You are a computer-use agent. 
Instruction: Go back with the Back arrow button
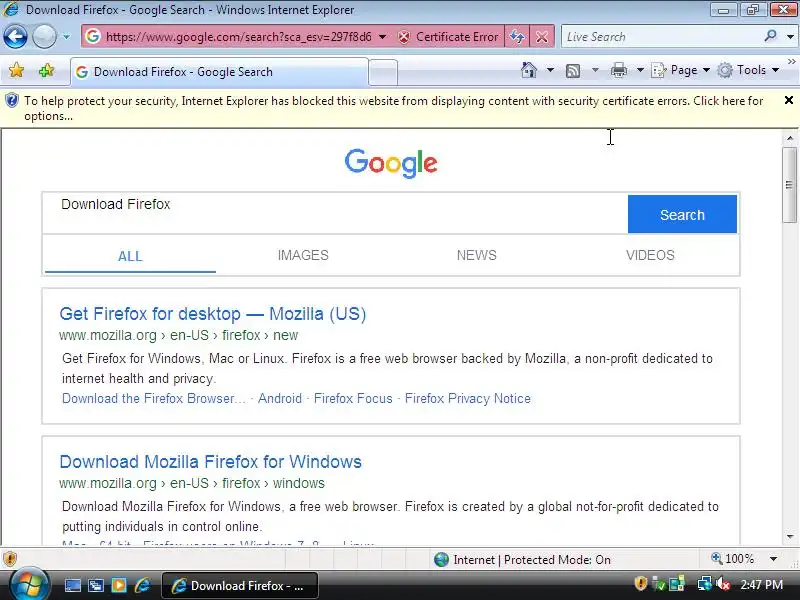(15, 37)
